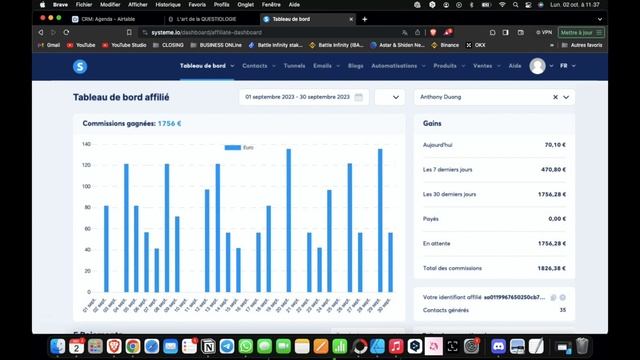This screenshot has width=640, height=360.
Task: Open the Historique menu in menu bar
Action: click(168, 5)
